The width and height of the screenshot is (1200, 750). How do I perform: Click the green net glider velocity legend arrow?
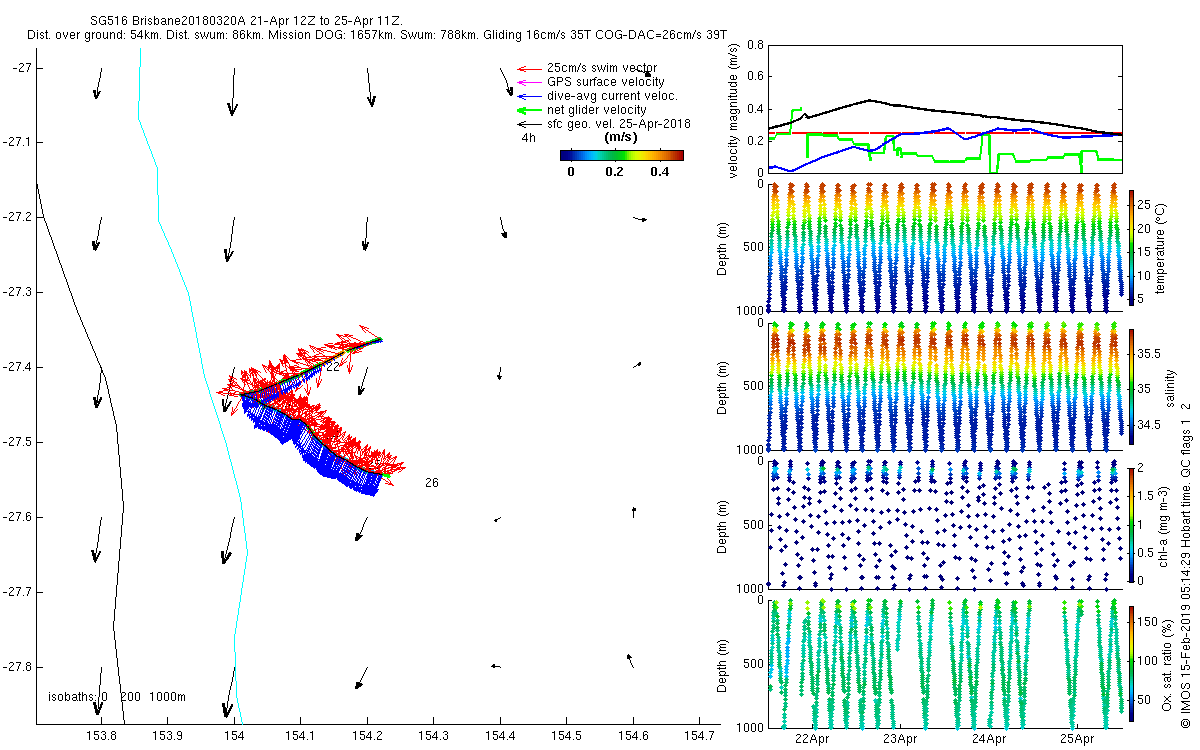[529, 110]
